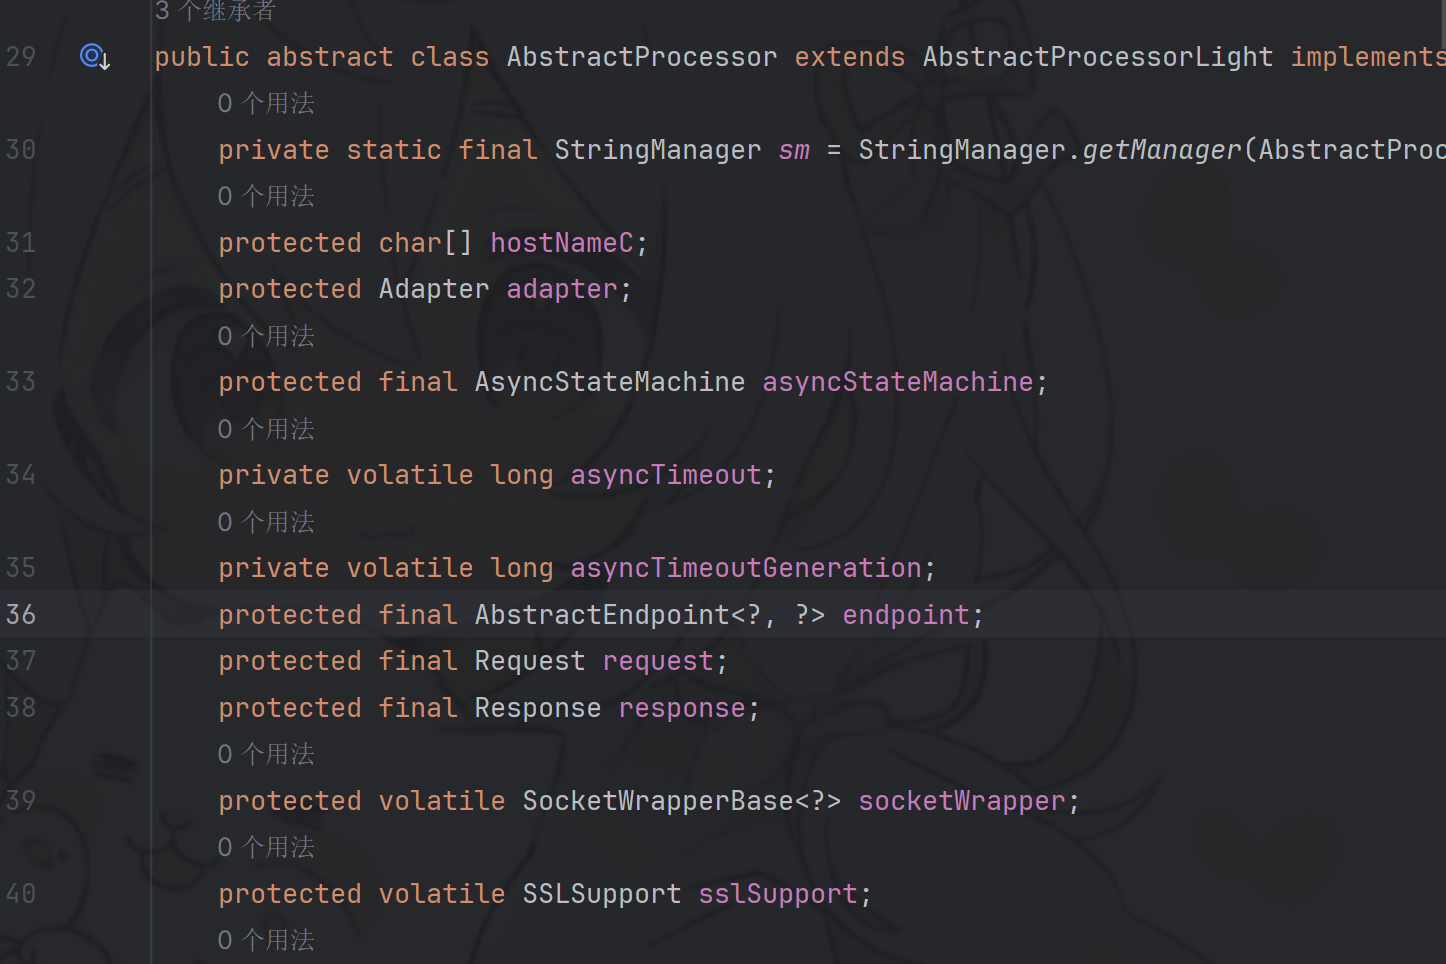Show usages hint above asyncTimeoutGeneration field
1446x964 pixels.
266,522
